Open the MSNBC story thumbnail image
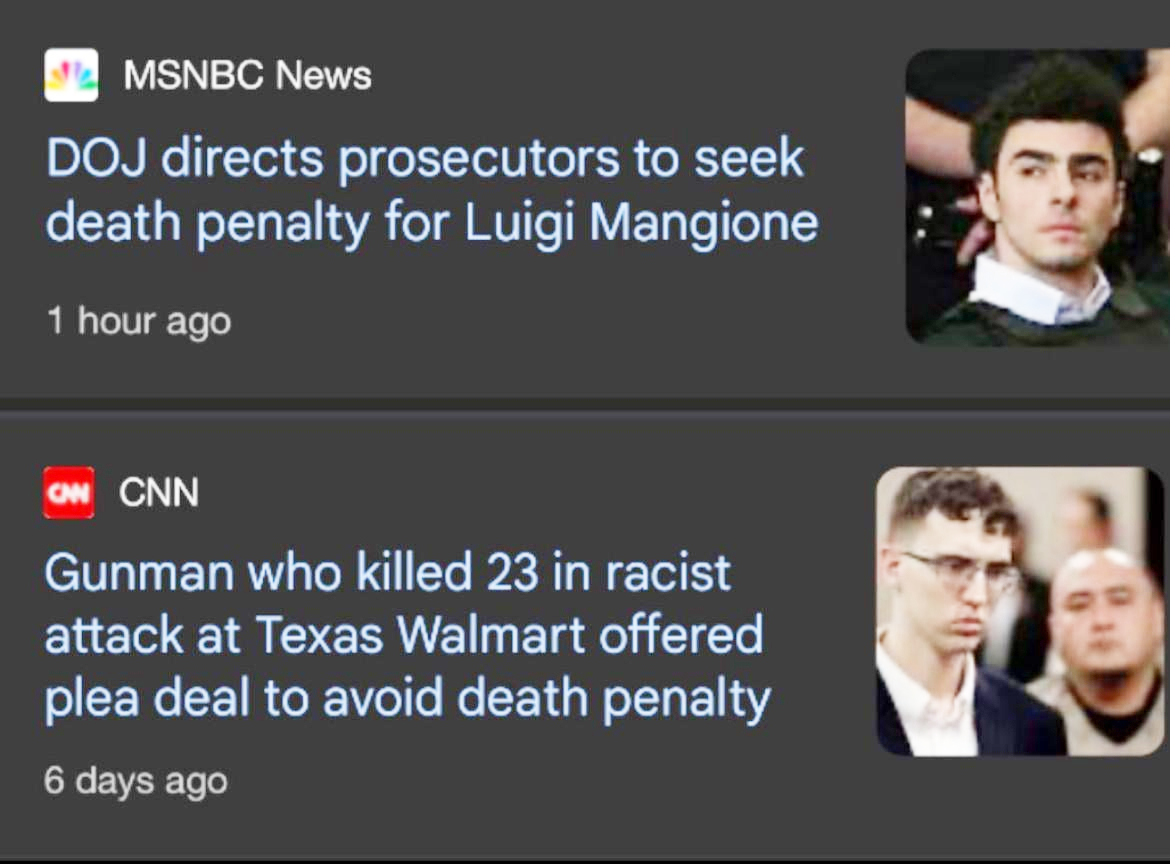Viewport: 1170px width, 864px height. [1037, 197]
